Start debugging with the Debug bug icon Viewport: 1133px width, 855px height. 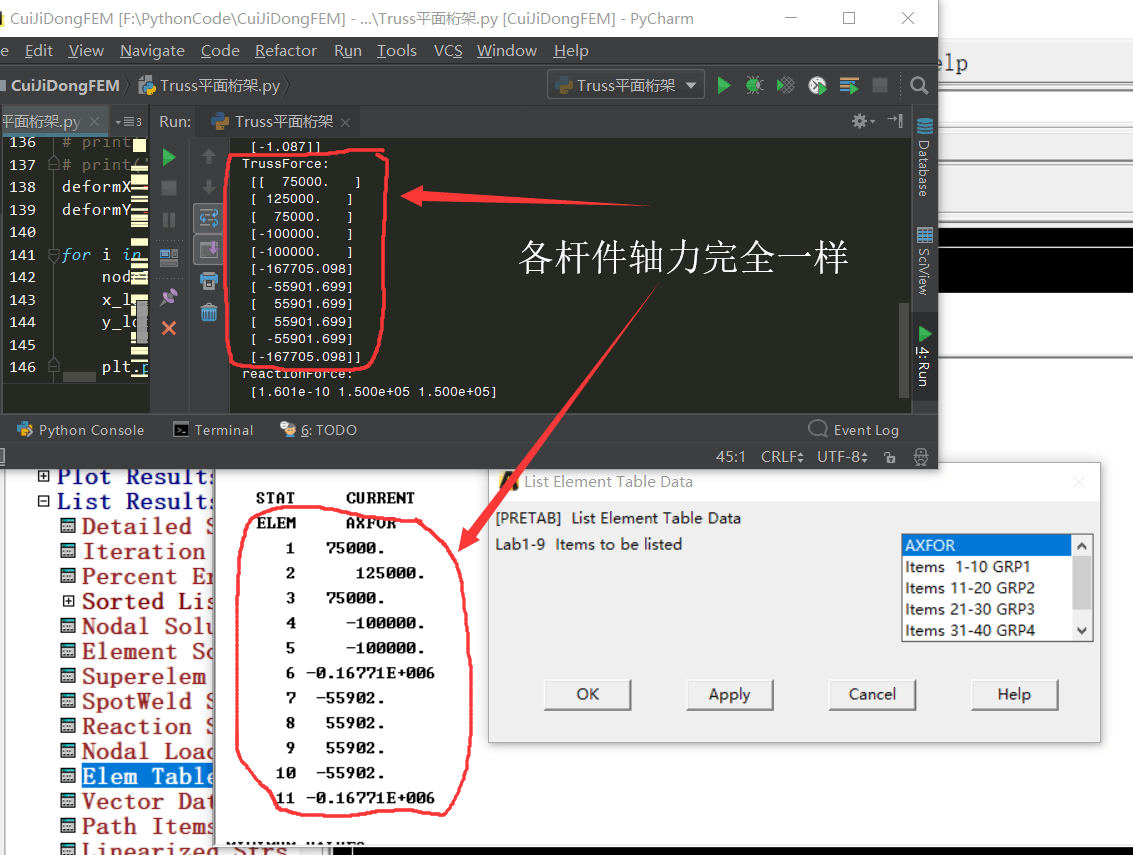coord(755,85)
